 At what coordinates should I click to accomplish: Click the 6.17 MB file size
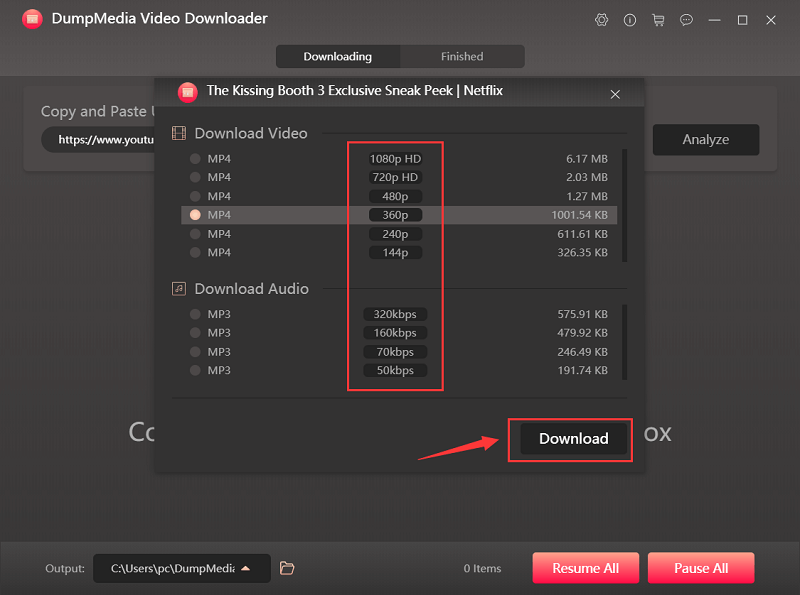point(587,159)
